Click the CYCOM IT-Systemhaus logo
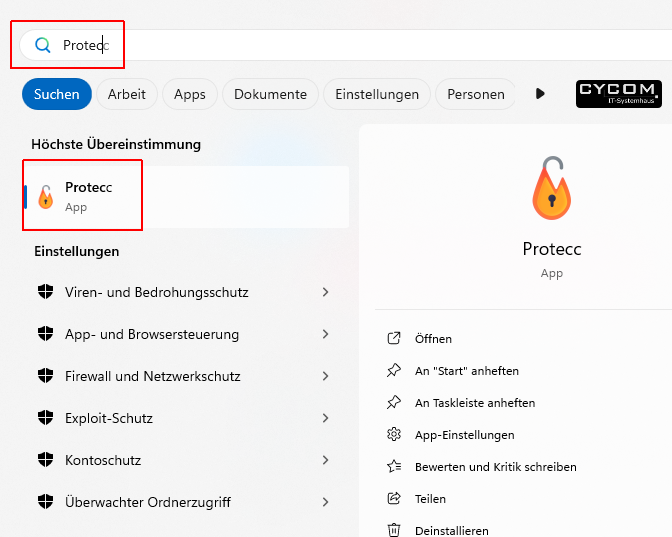The image size is (672, 537). click(618, 94)
